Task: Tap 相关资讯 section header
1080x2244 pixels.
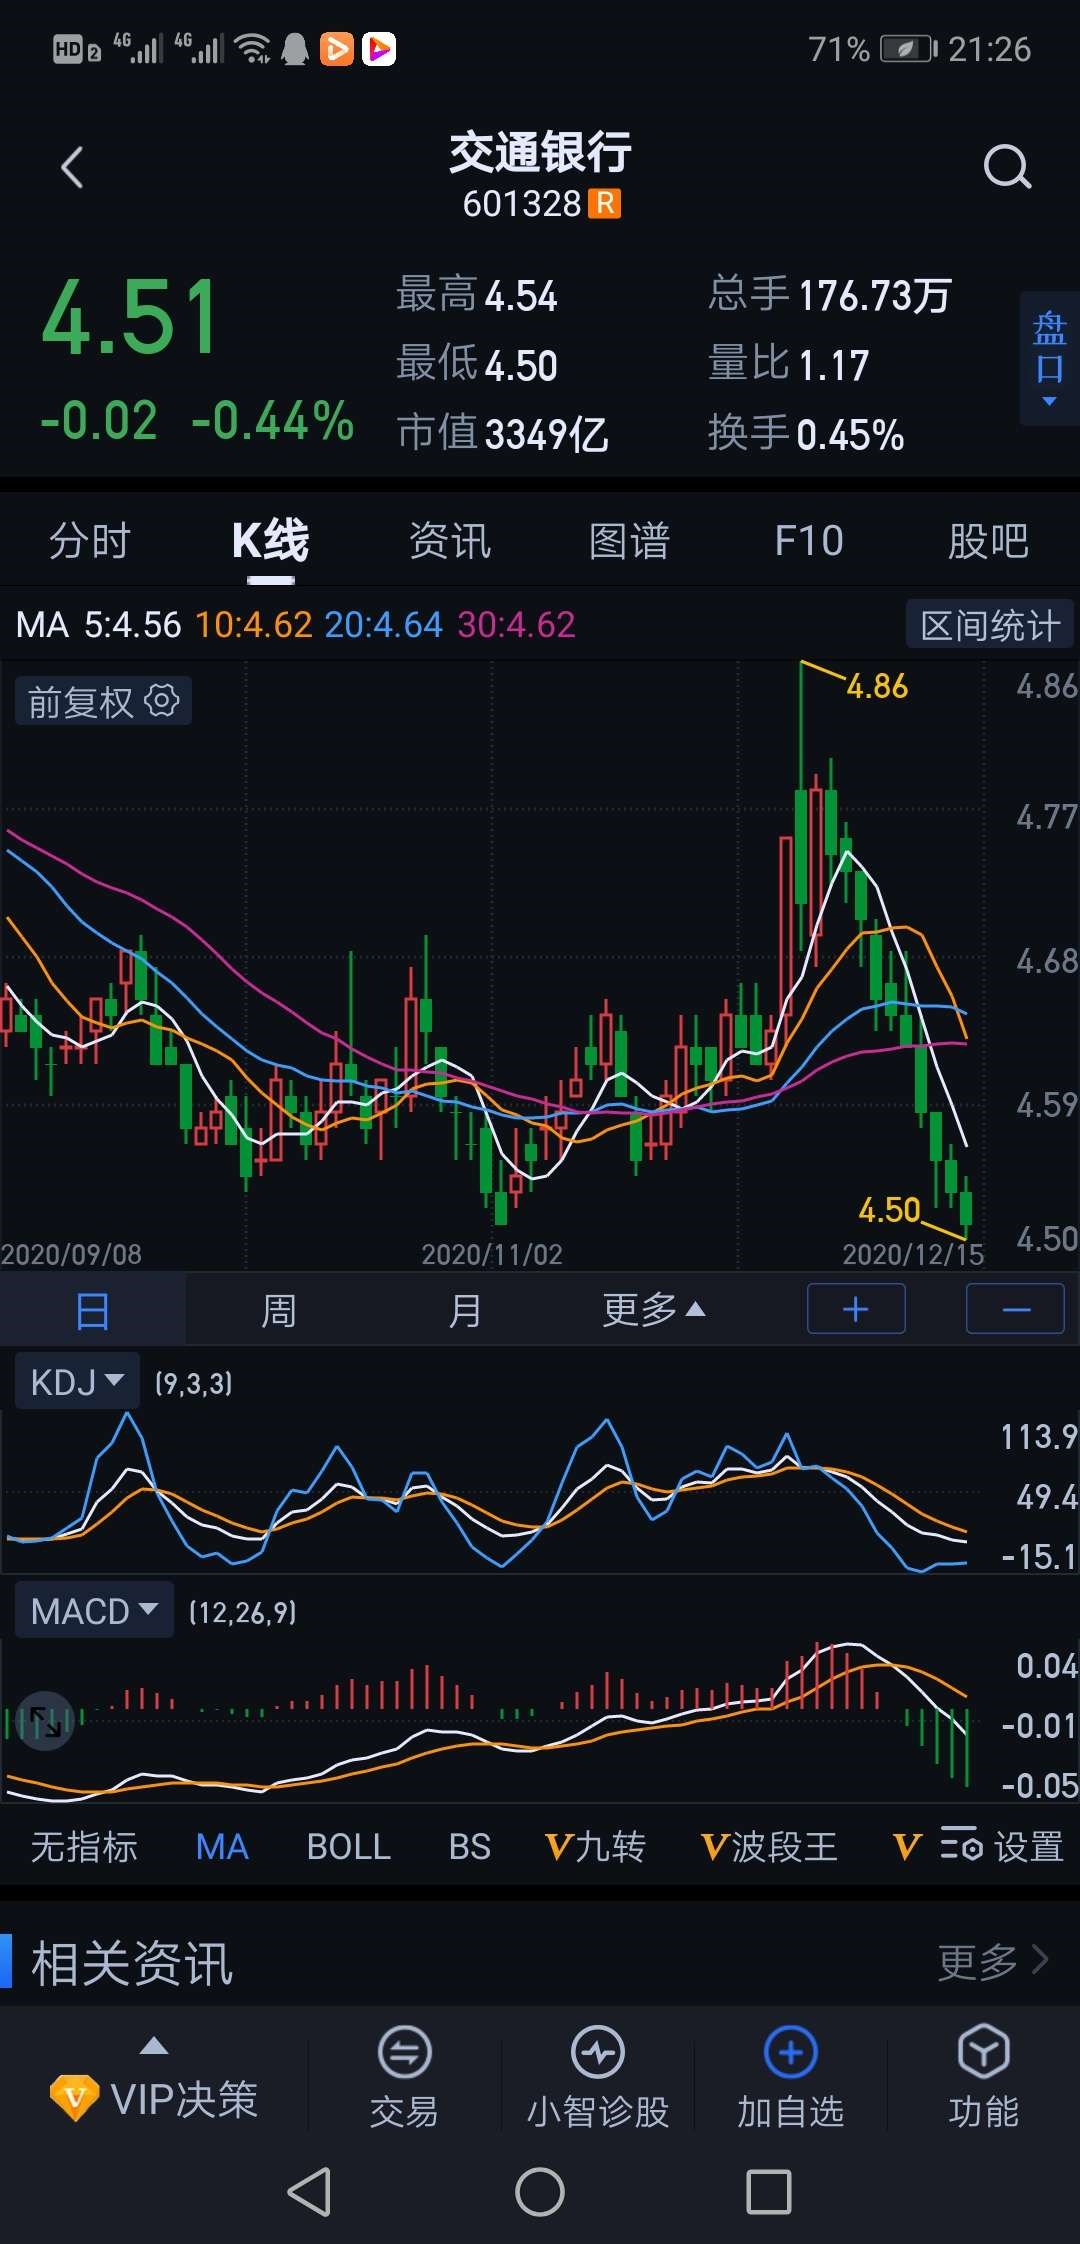Action: [132, 1962]
